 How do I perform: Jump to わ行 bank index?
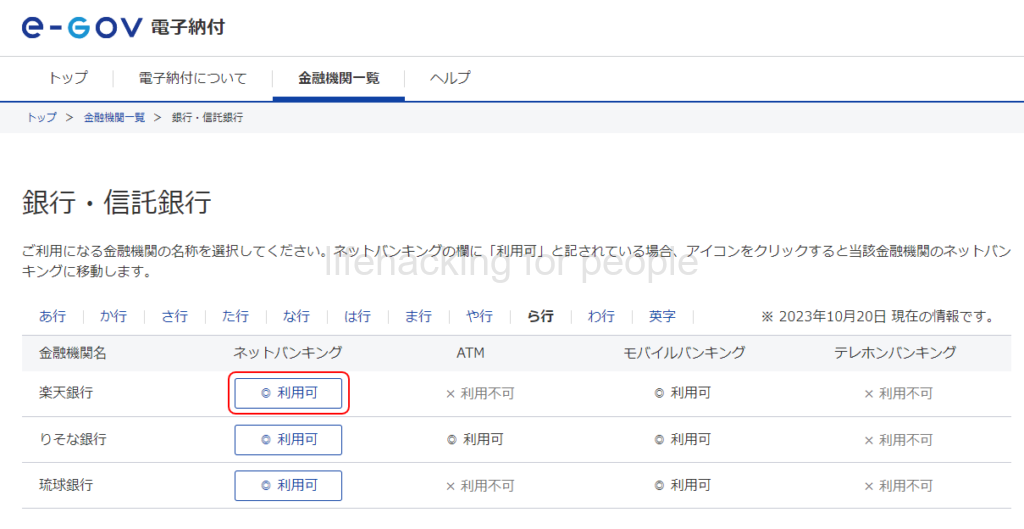pyautogui.click(x=601, y=316)
